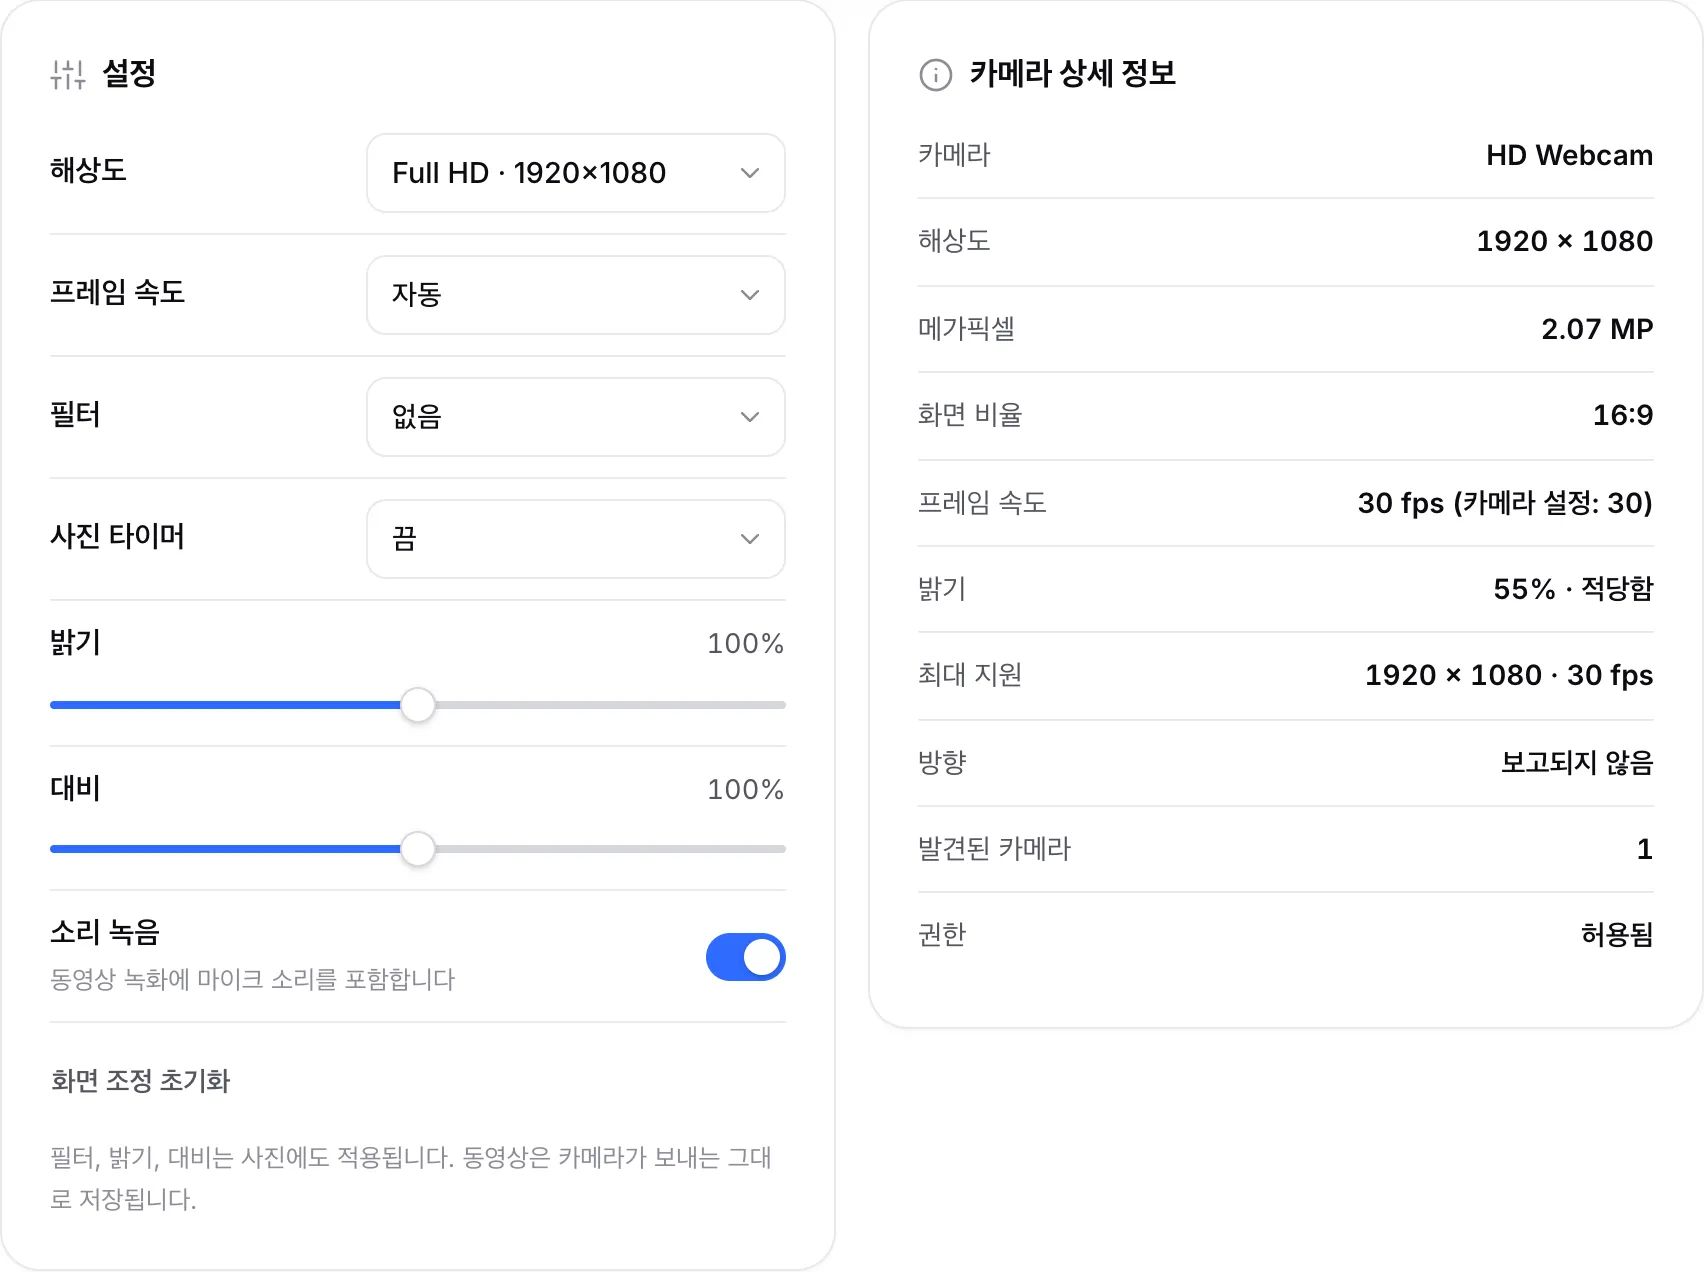Toggle the 소리 녹음 switch off
The width and height of the screenshot is (1704, 1272).
coord(746,957)
